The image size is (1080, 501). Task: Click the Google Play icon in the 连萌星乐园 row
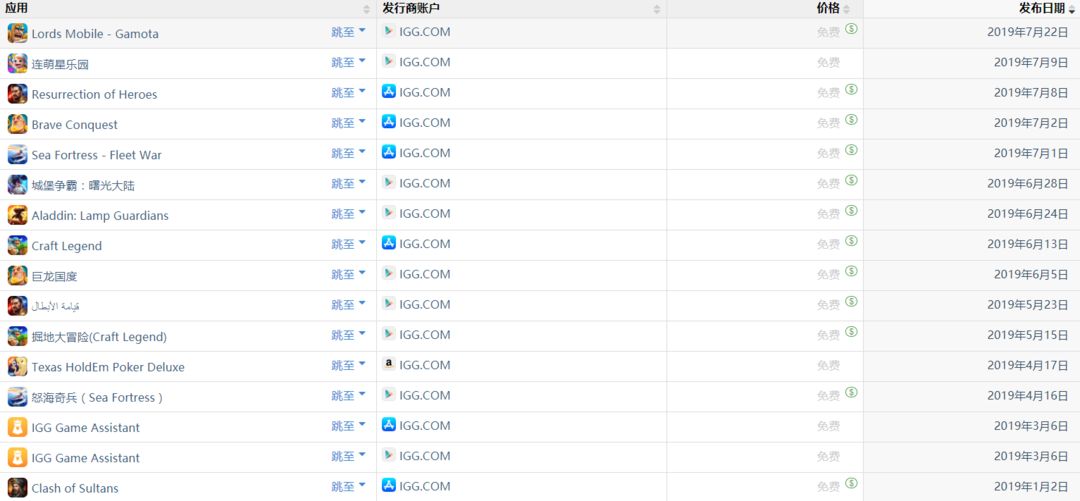(x=389, y=61)
